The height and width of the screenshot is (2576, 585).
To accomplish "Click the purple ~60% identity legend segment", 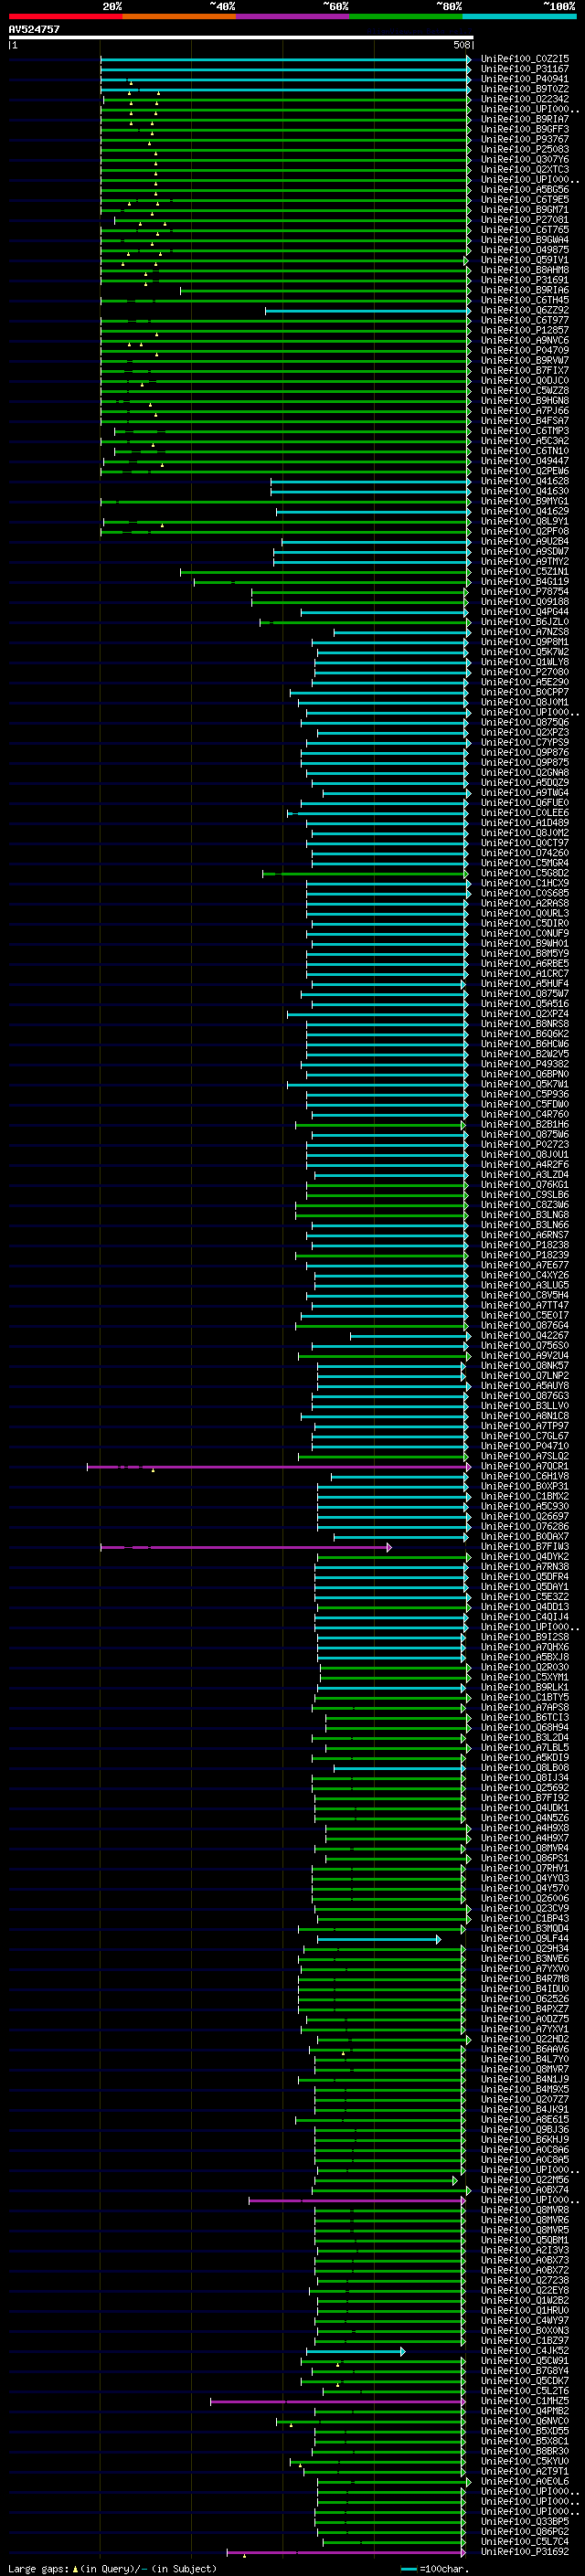I will tap(292, 16).
